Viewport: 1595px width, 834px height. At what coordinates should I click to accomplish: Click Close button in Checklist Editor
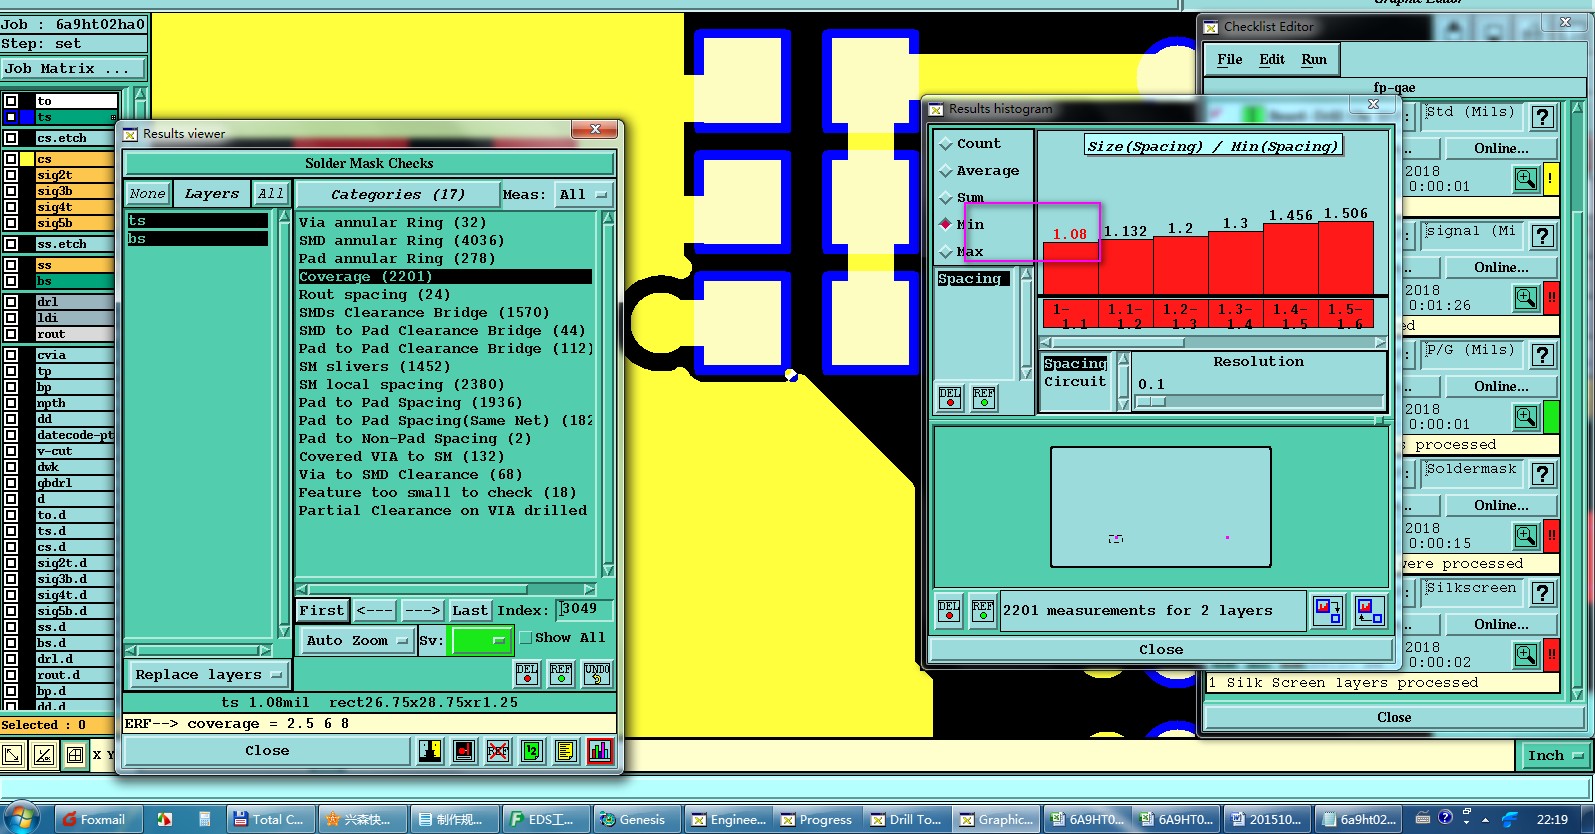click(1394, 717)
